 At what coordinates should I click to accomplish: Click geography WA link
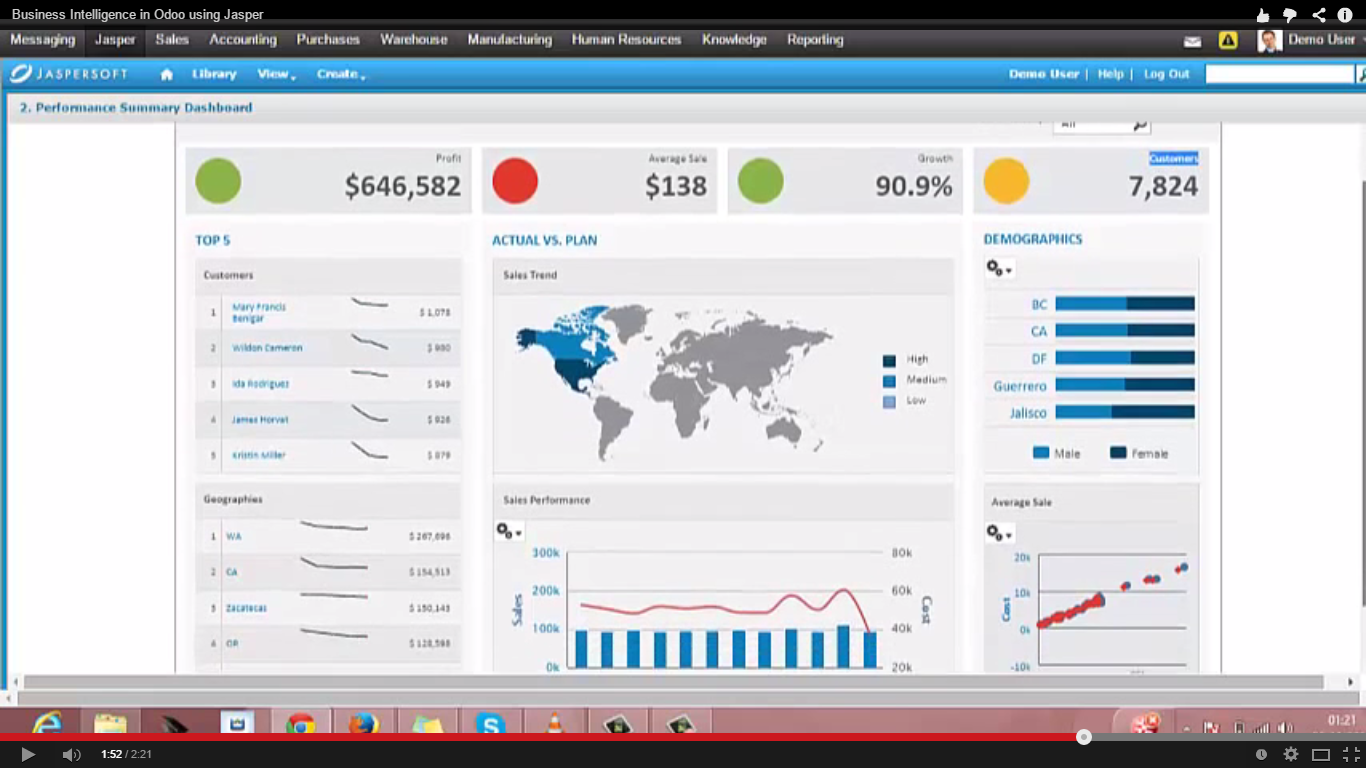[x=233, y=537]
